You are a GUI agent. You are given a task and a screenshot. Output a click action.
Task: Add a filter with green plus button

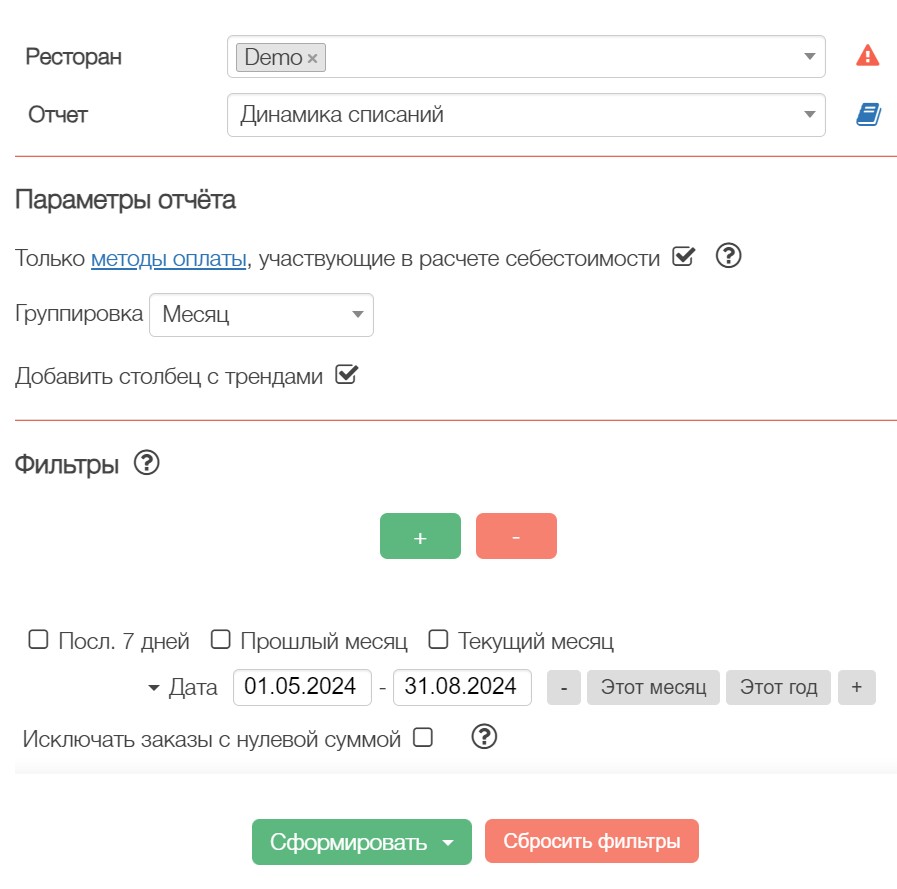(x=420, y=536)
